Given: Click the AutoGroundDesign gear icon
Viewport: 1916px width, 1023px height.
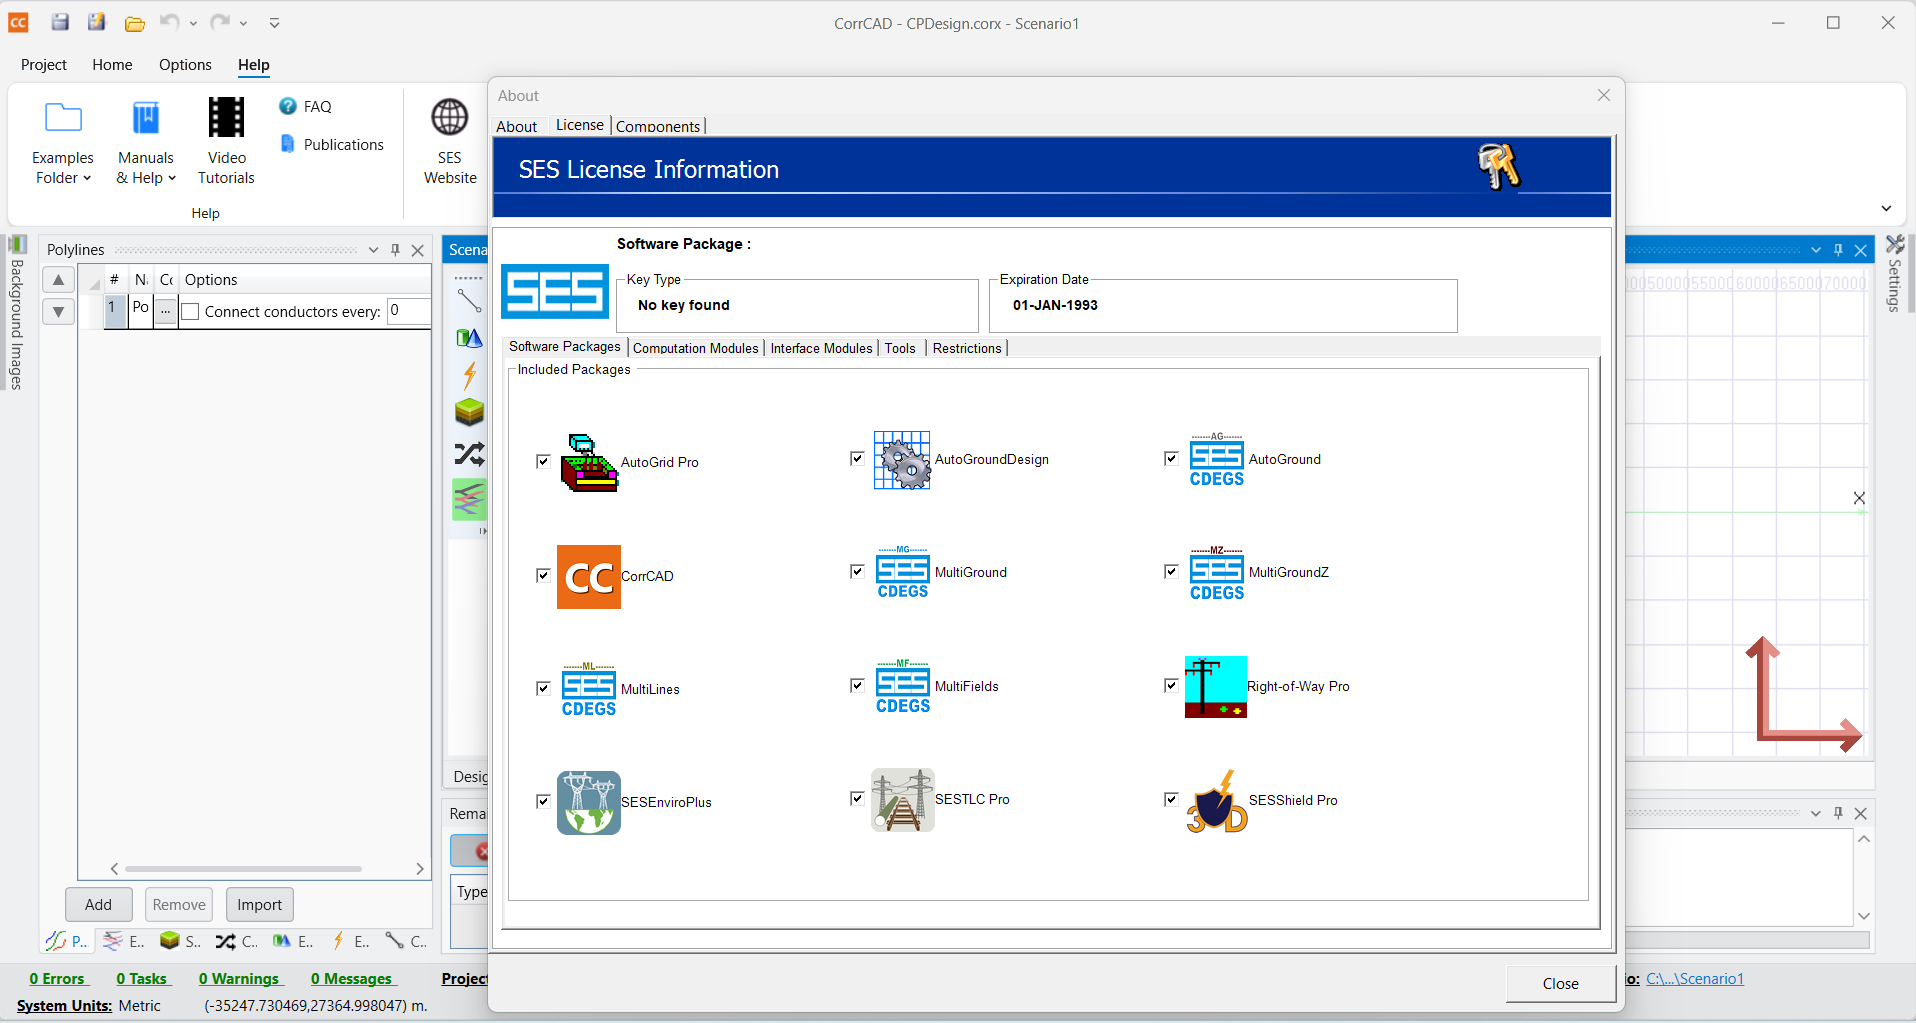Looking at the screenshot, I should coord(902,460).
